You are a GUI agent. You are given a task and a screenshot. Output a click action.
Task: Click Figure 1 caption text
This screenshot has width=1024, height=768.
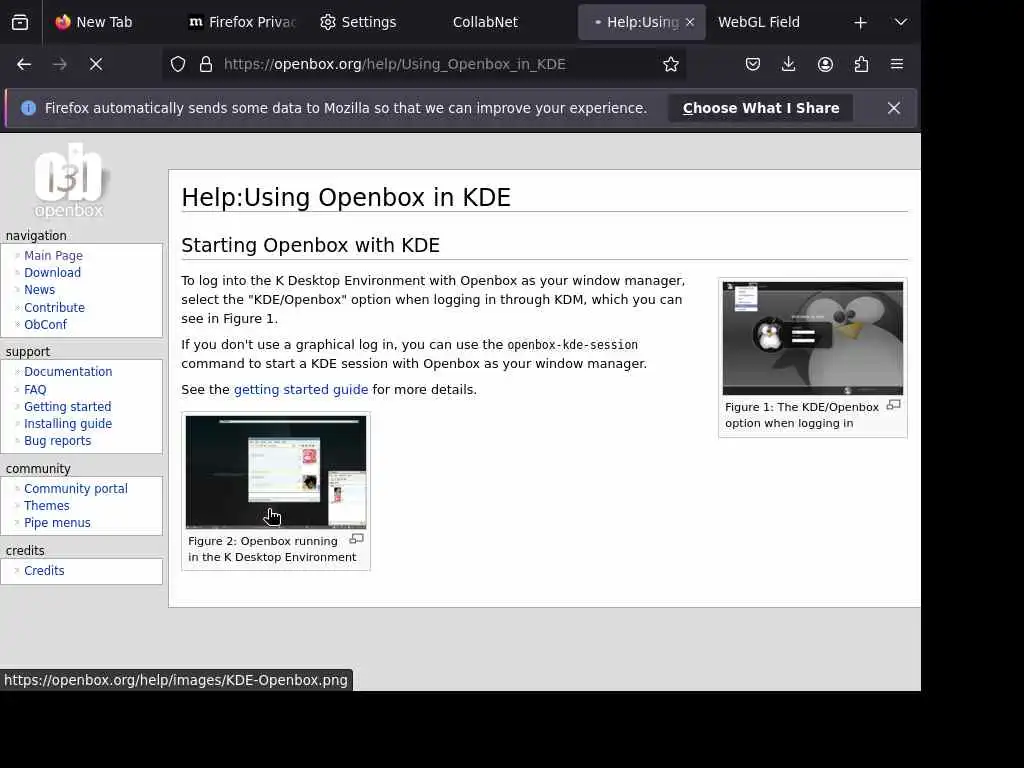coord(802,415)
